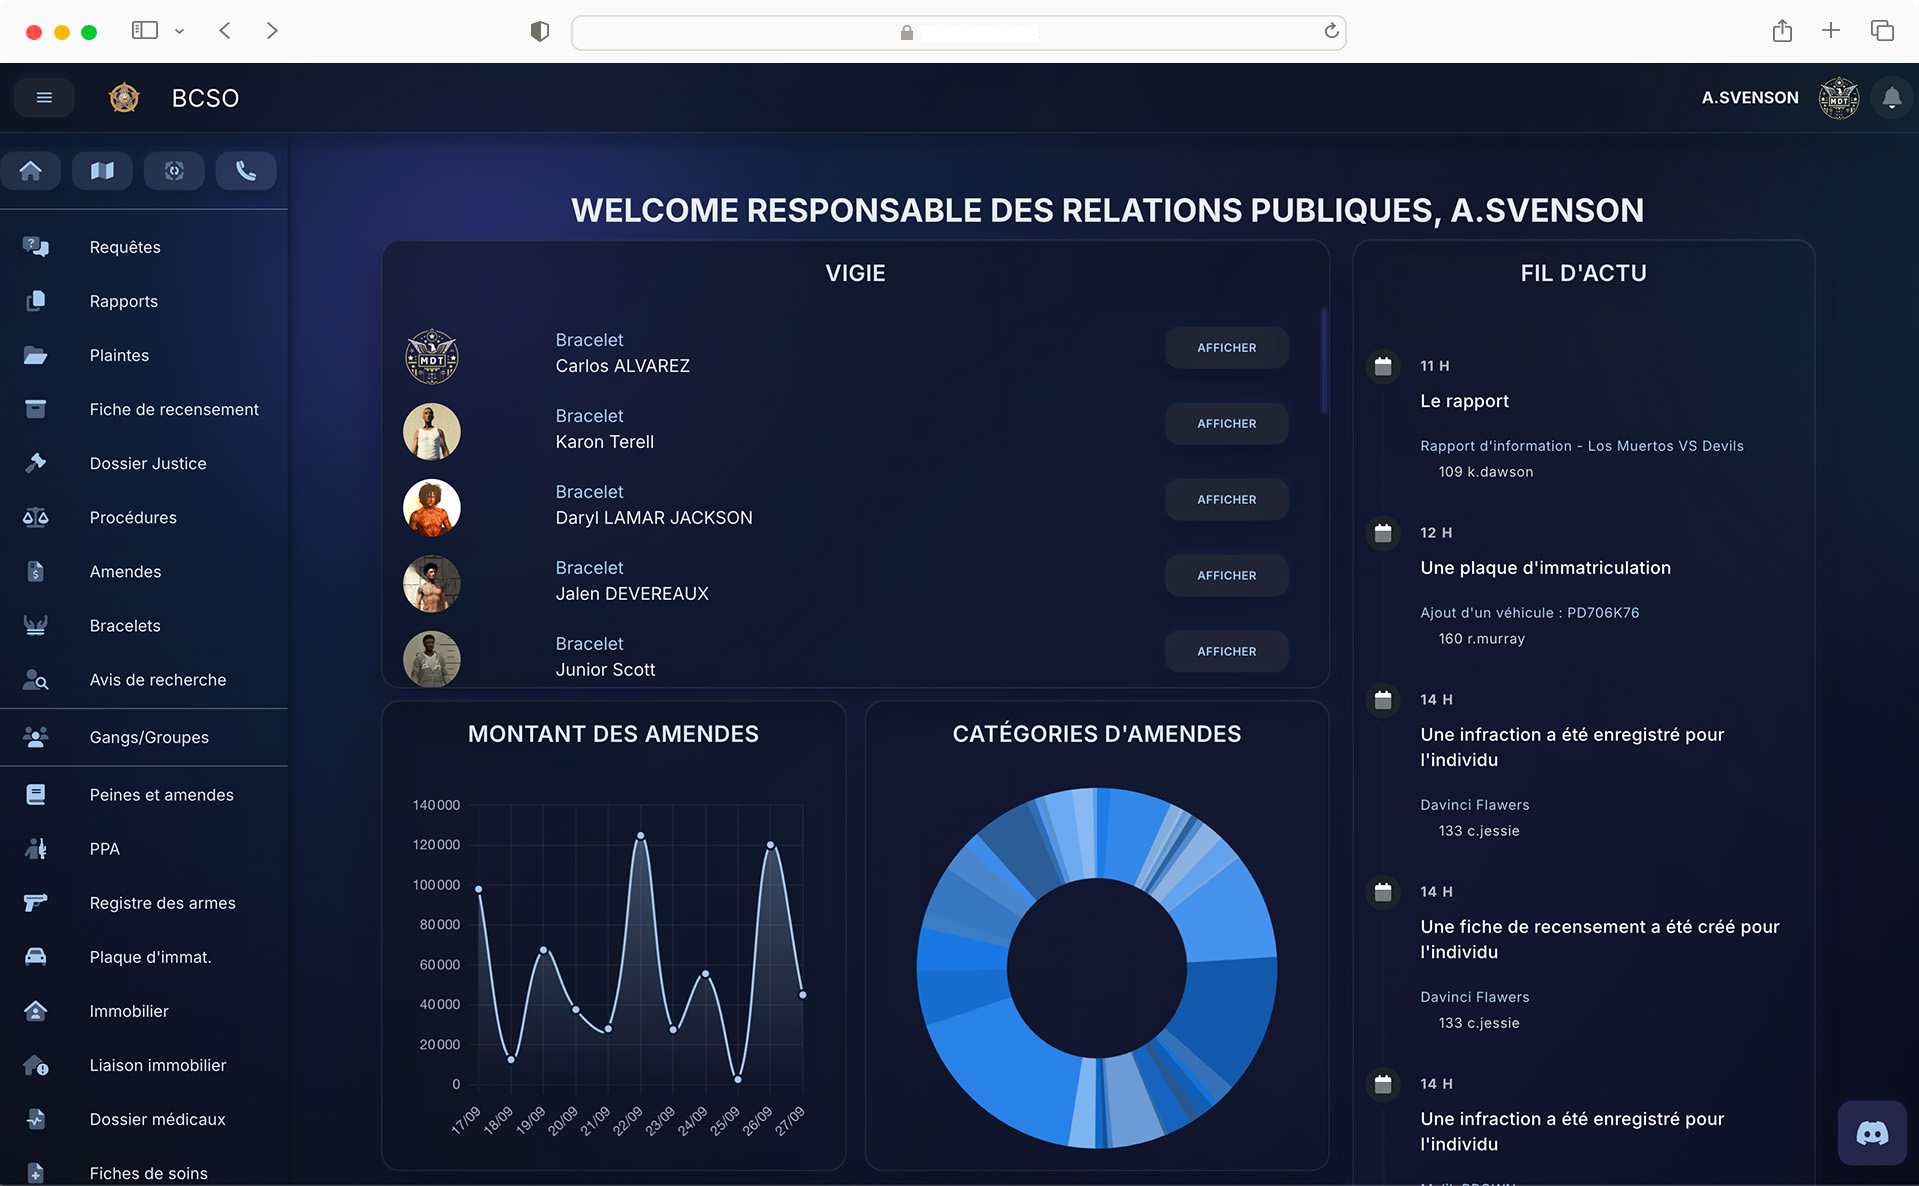Click the A.SVENSON profile avatar
1919x1186 pixels.
click(x=1838, y=98)
